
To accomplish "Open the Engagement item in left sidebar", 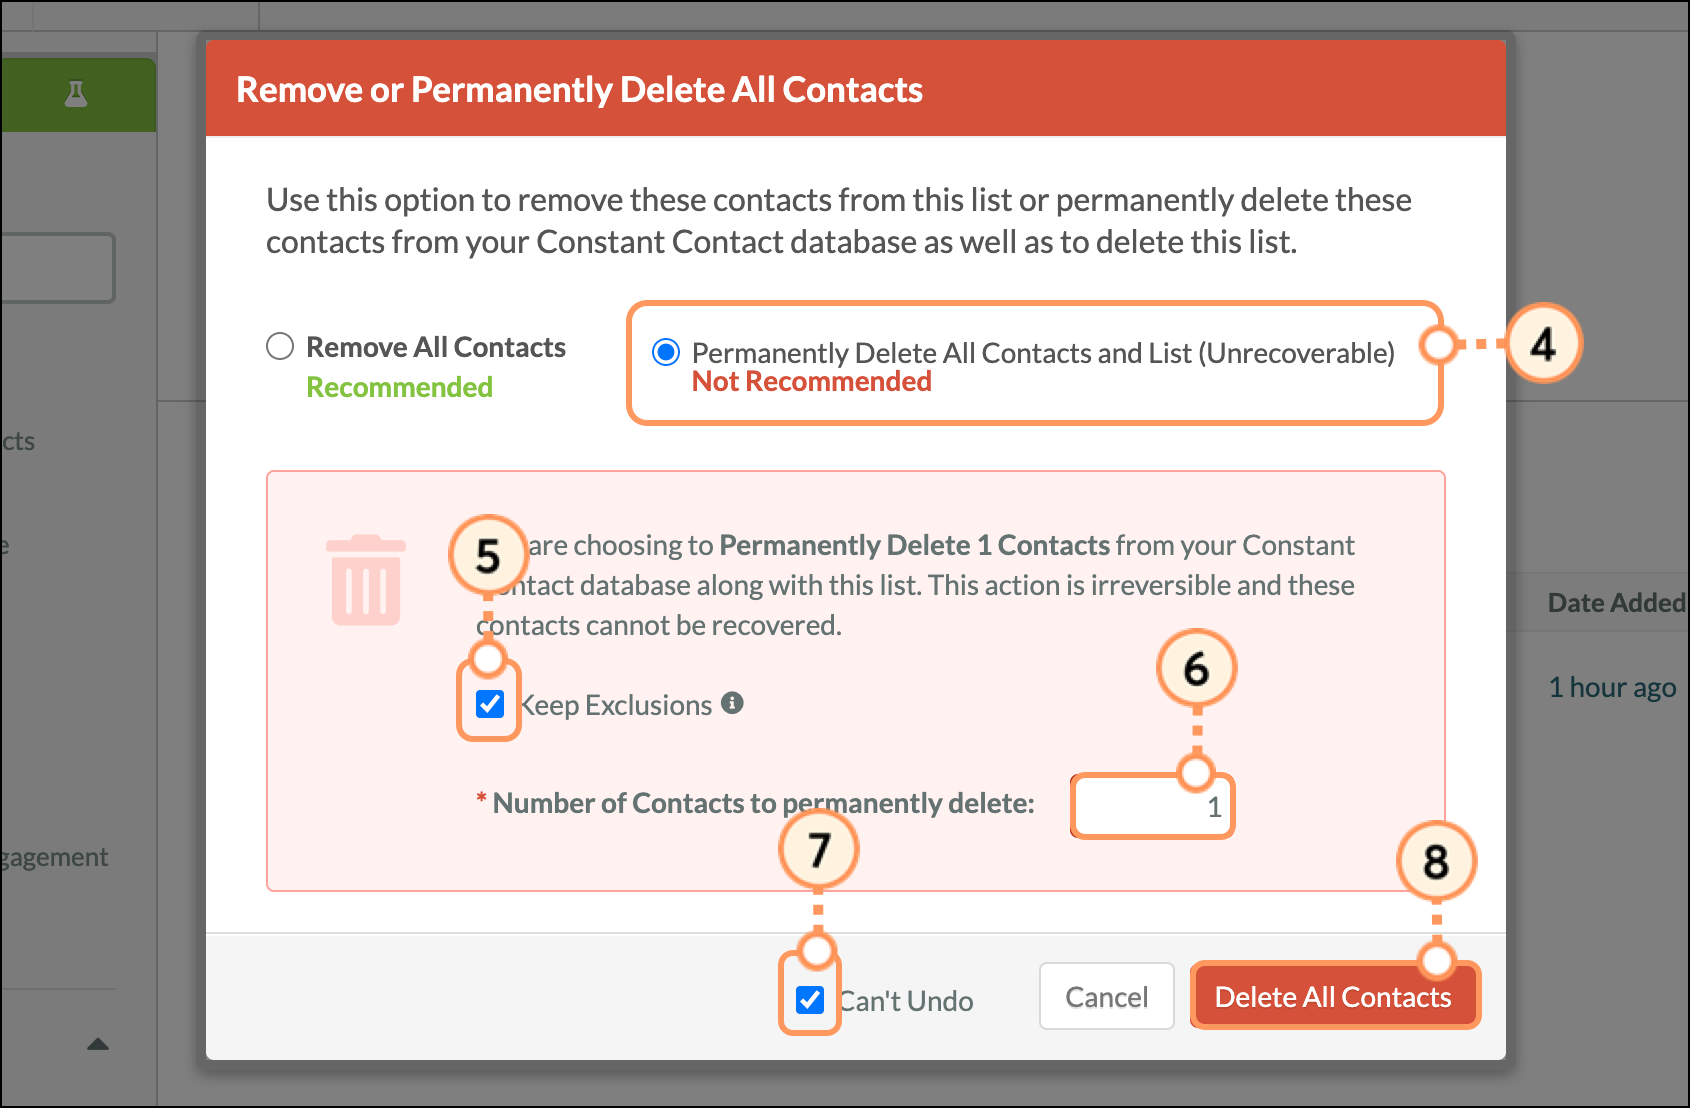I will pyautogui.click(x=54, y=857).
